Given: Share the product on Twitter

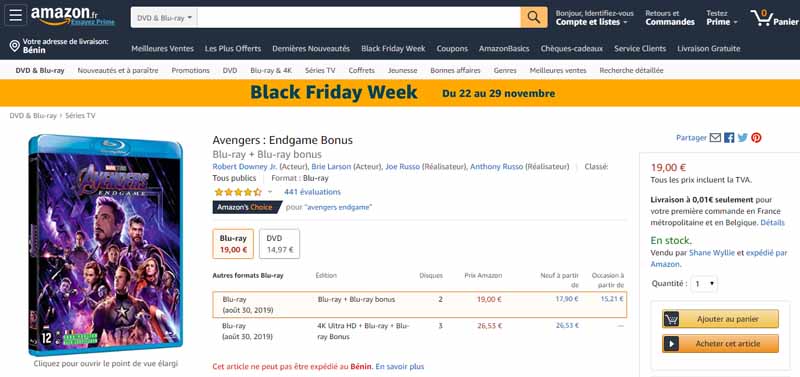Looking at the screenshot, I should click(x=743, y=138).
